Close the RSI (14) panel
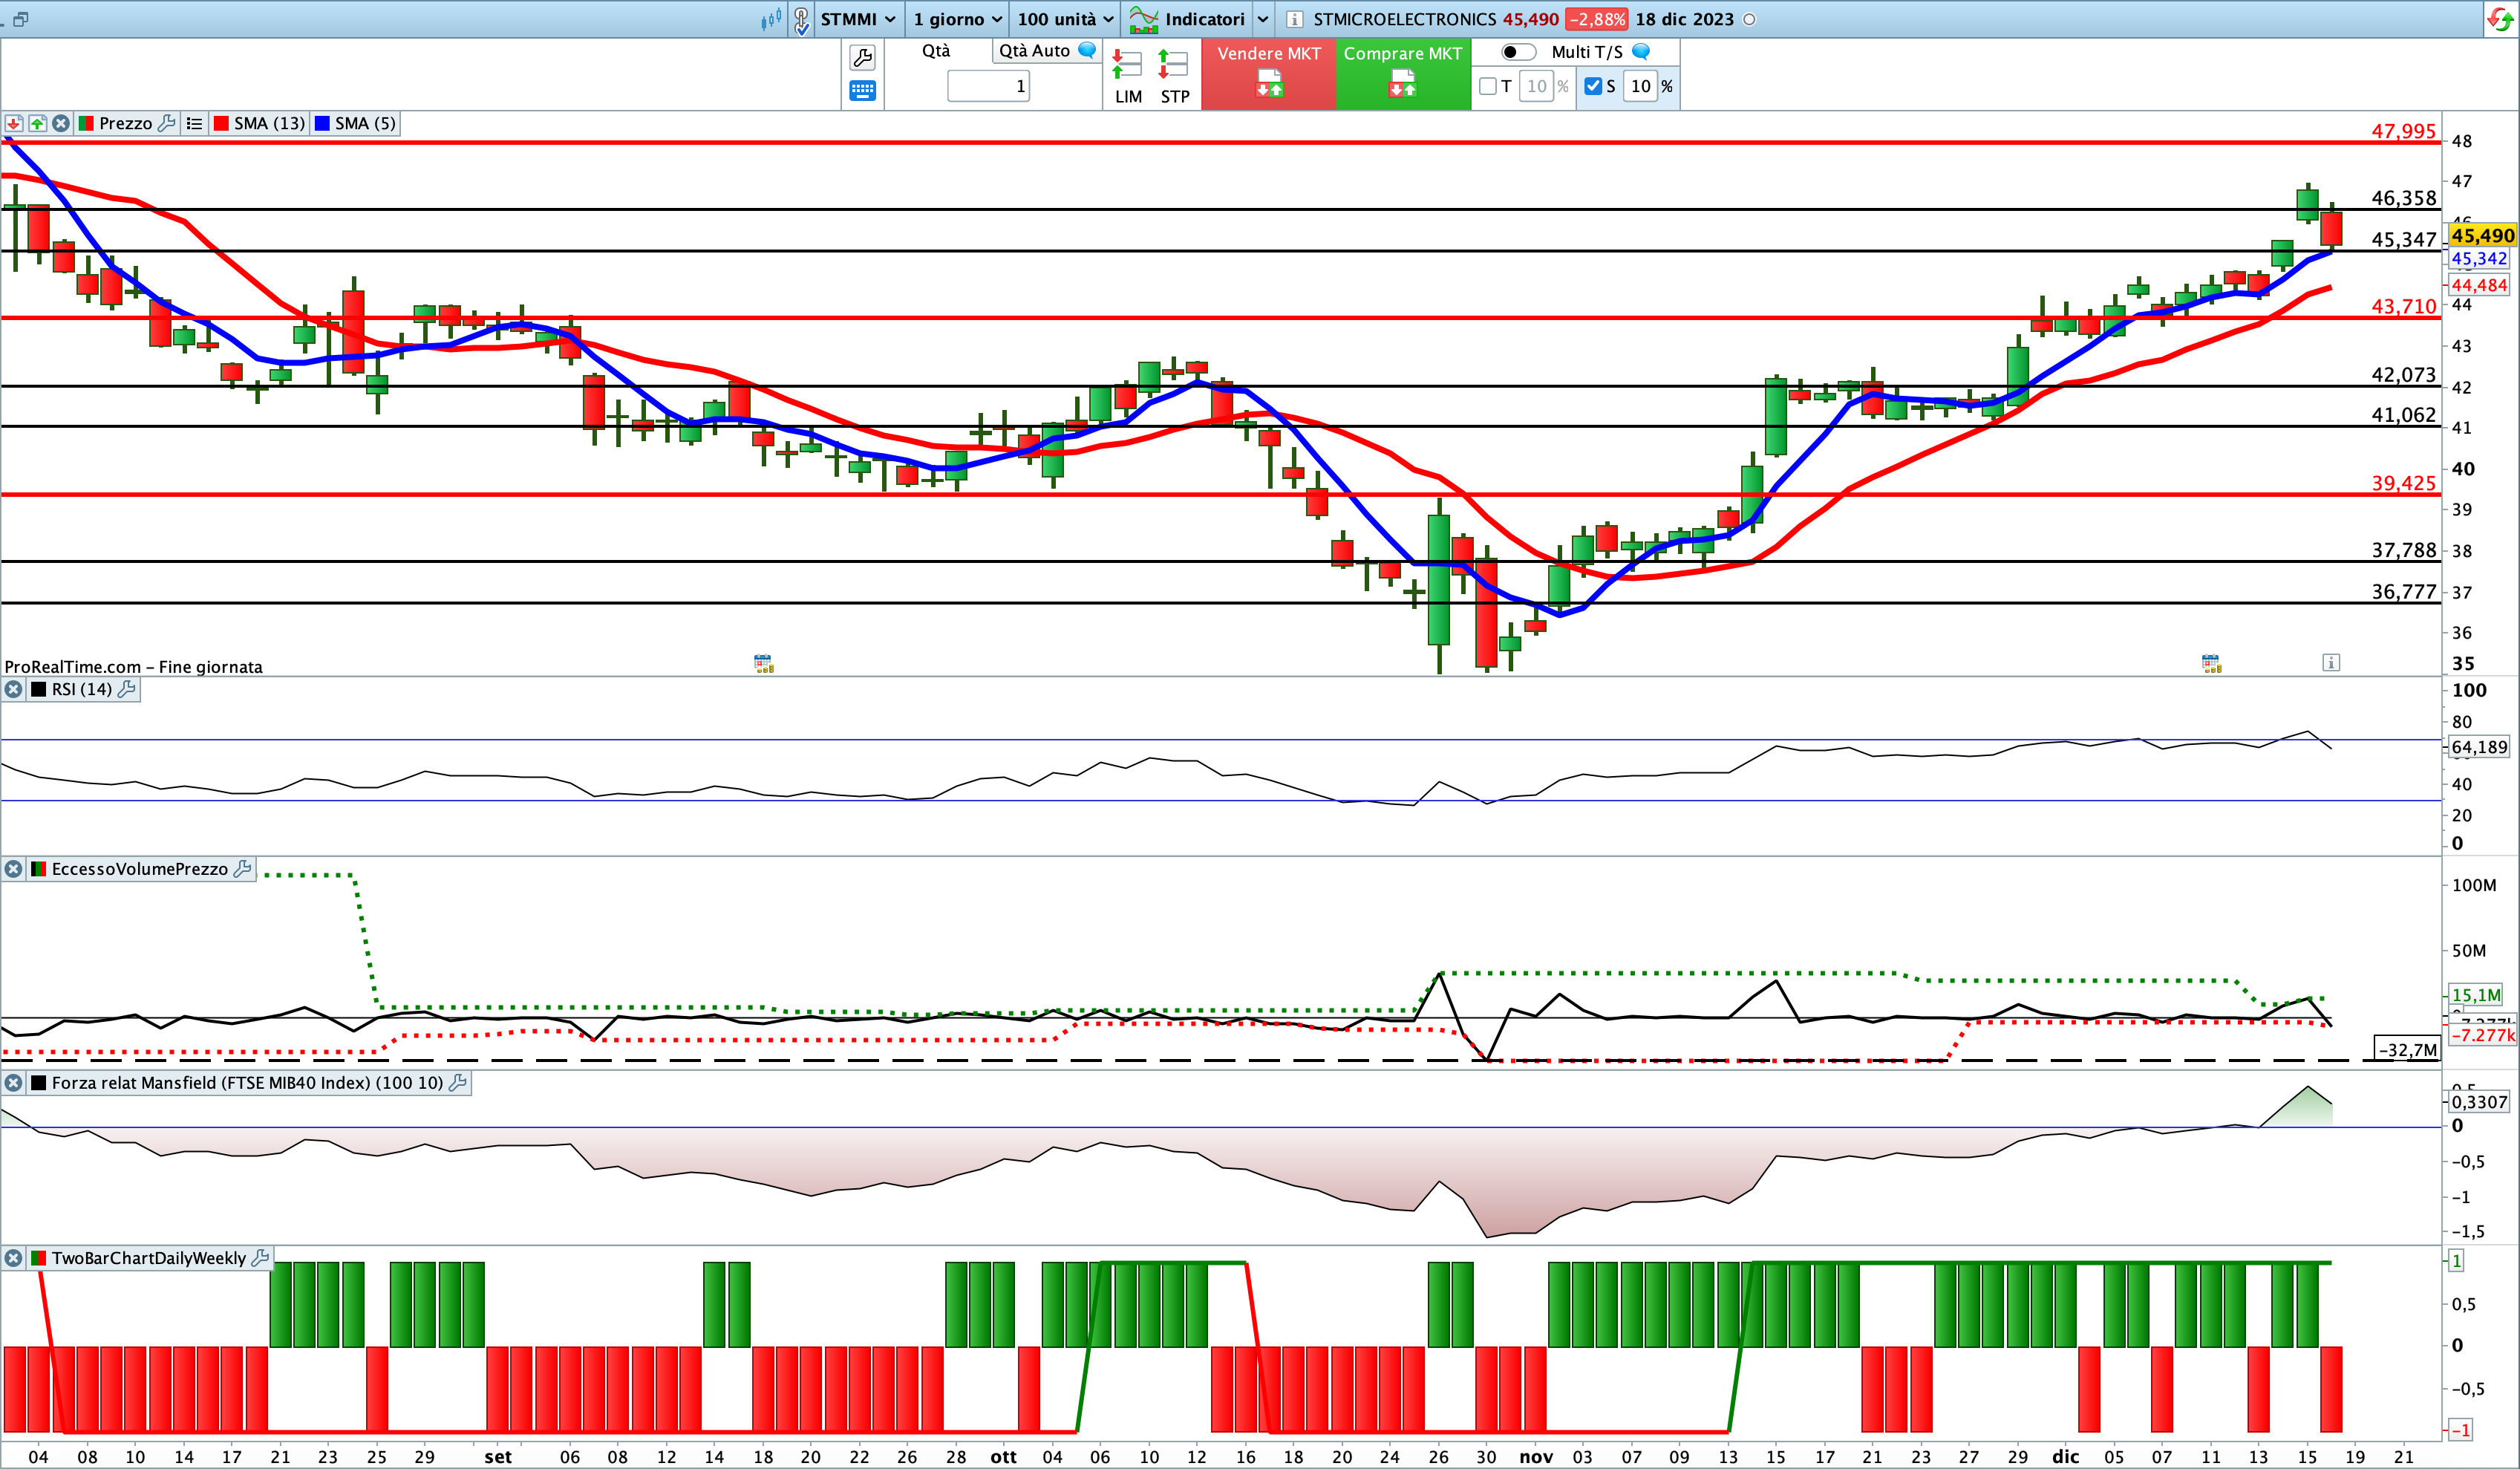This screenshot has width=2520, height=1469. click(x=13, y=689)
